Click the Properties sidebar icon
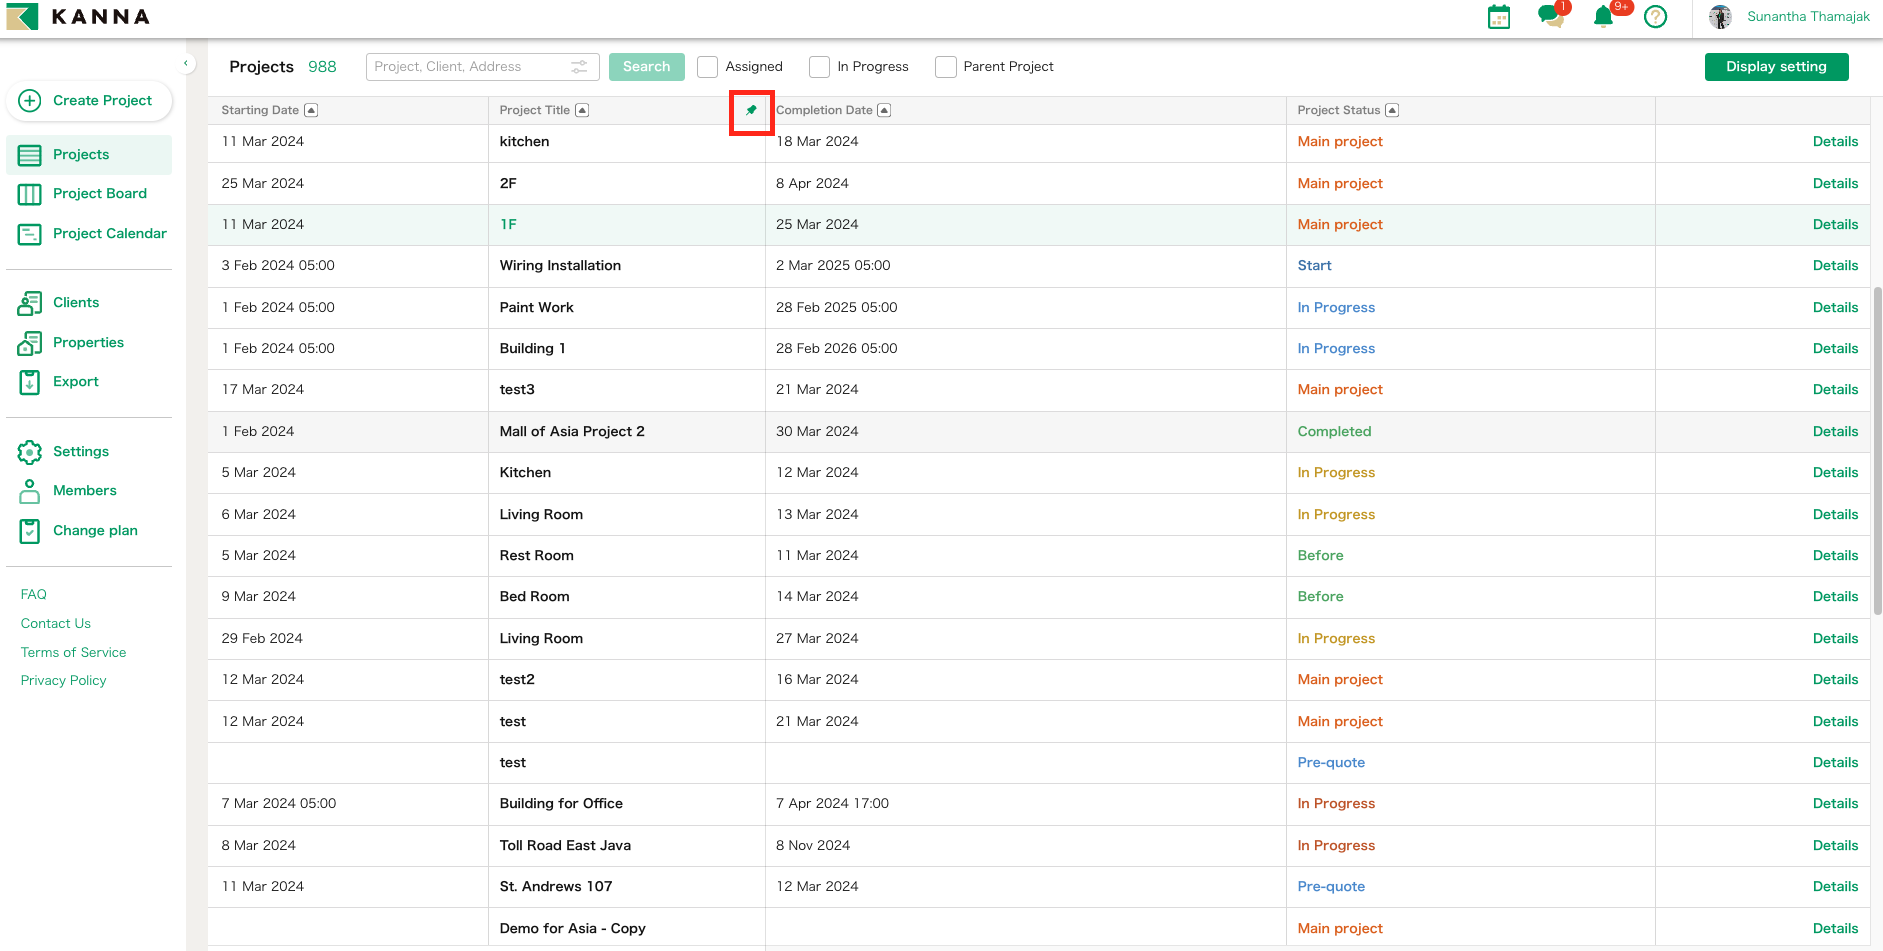 [30, 342]
